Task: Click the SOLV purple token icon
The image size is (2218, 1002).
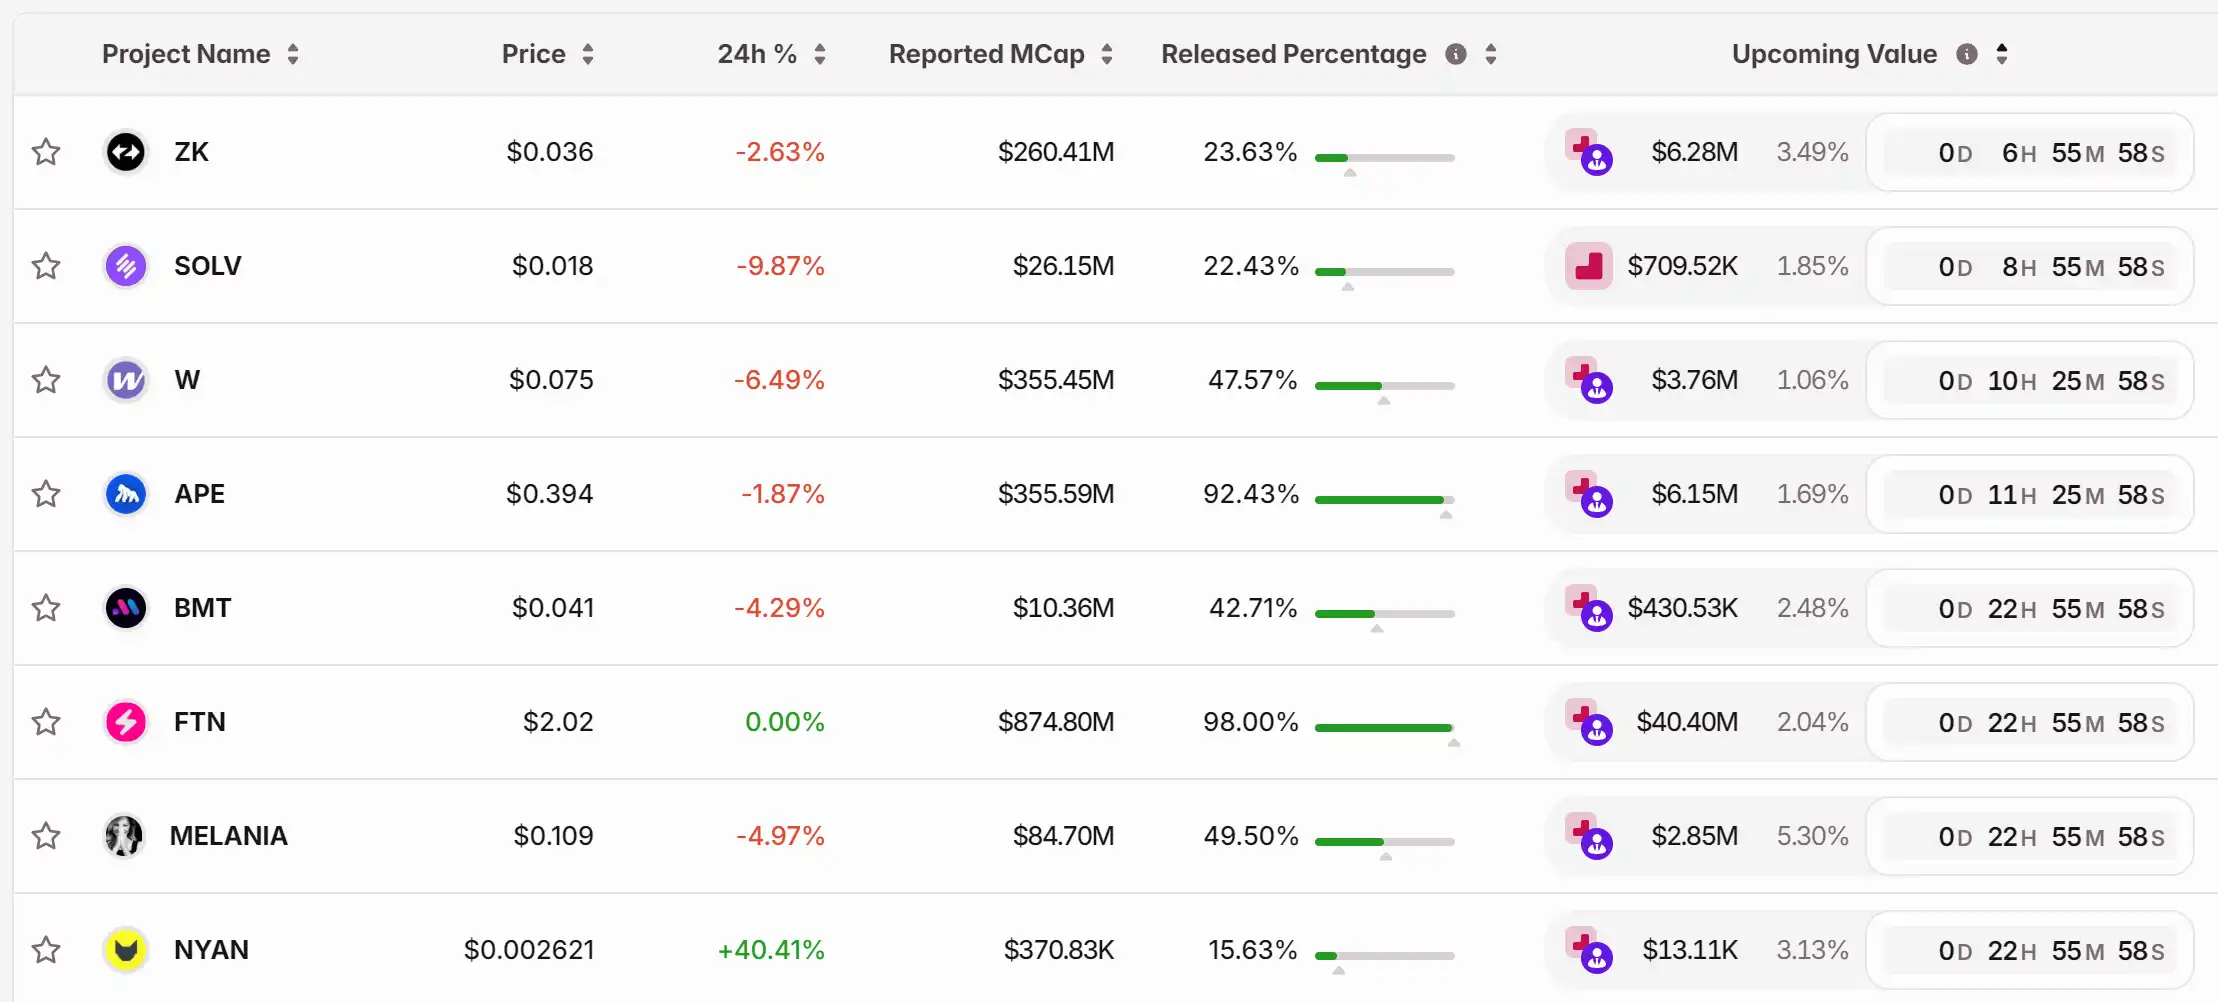Action: click(126, 266)
